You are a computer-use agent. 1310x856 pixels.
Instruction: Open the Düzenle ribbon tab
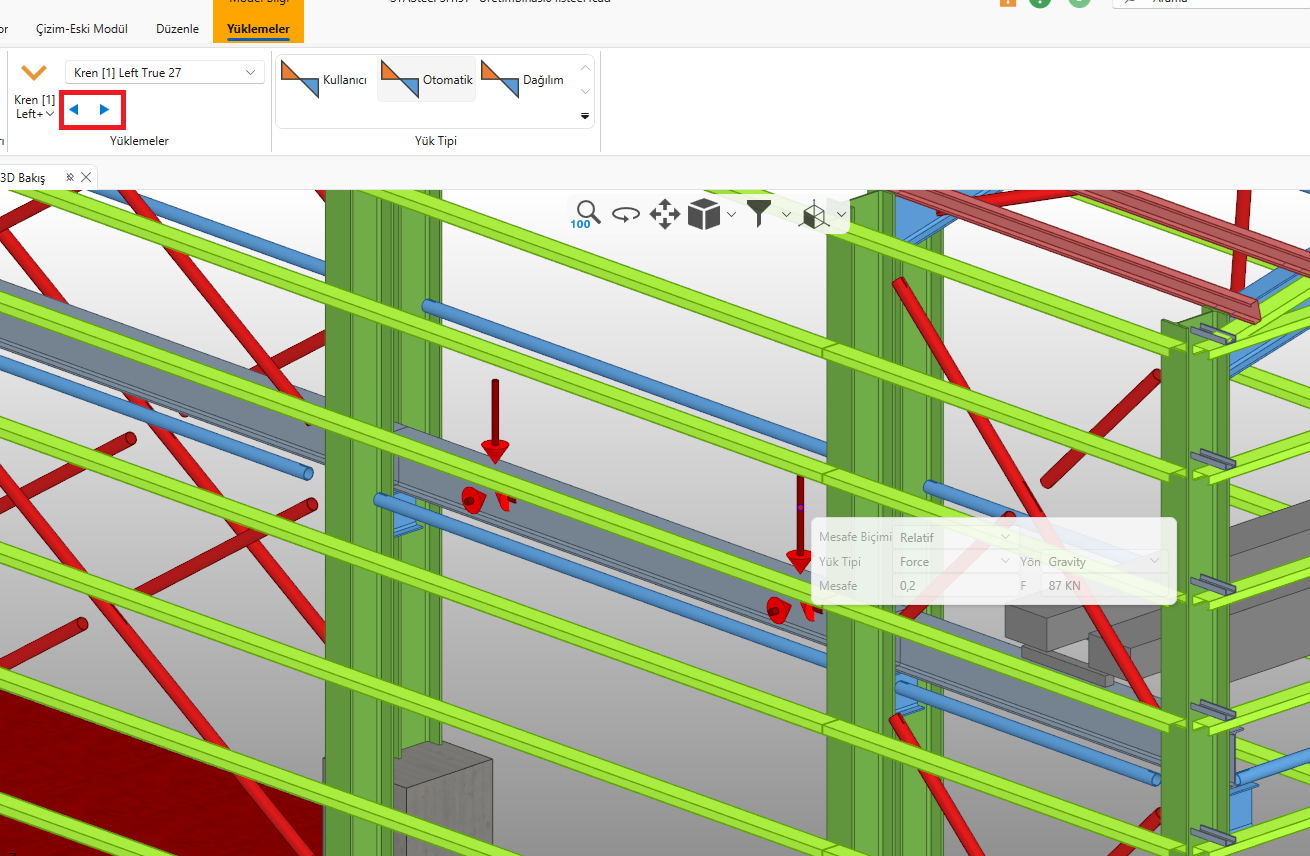(180, 29)
